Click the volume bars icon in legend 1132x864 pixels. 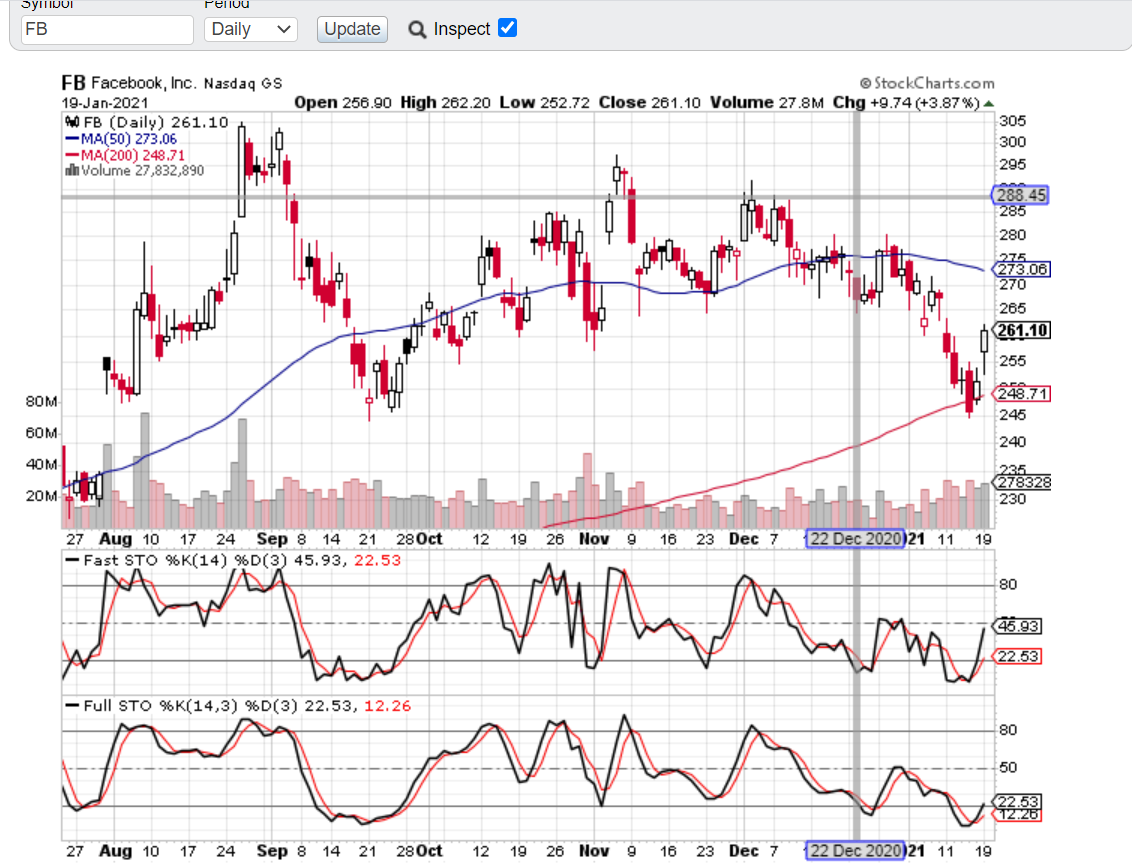tap(71, 170)
